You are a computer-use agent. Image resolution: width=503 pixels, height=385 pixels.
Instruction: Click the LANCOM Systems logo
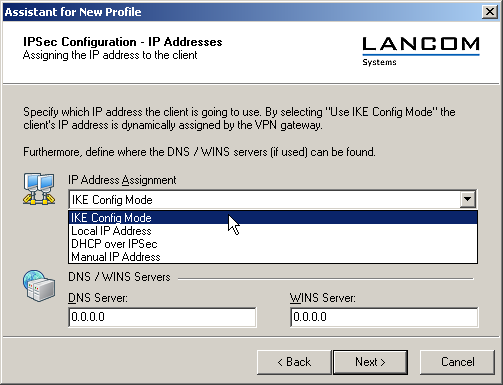(x=421, y=51)
